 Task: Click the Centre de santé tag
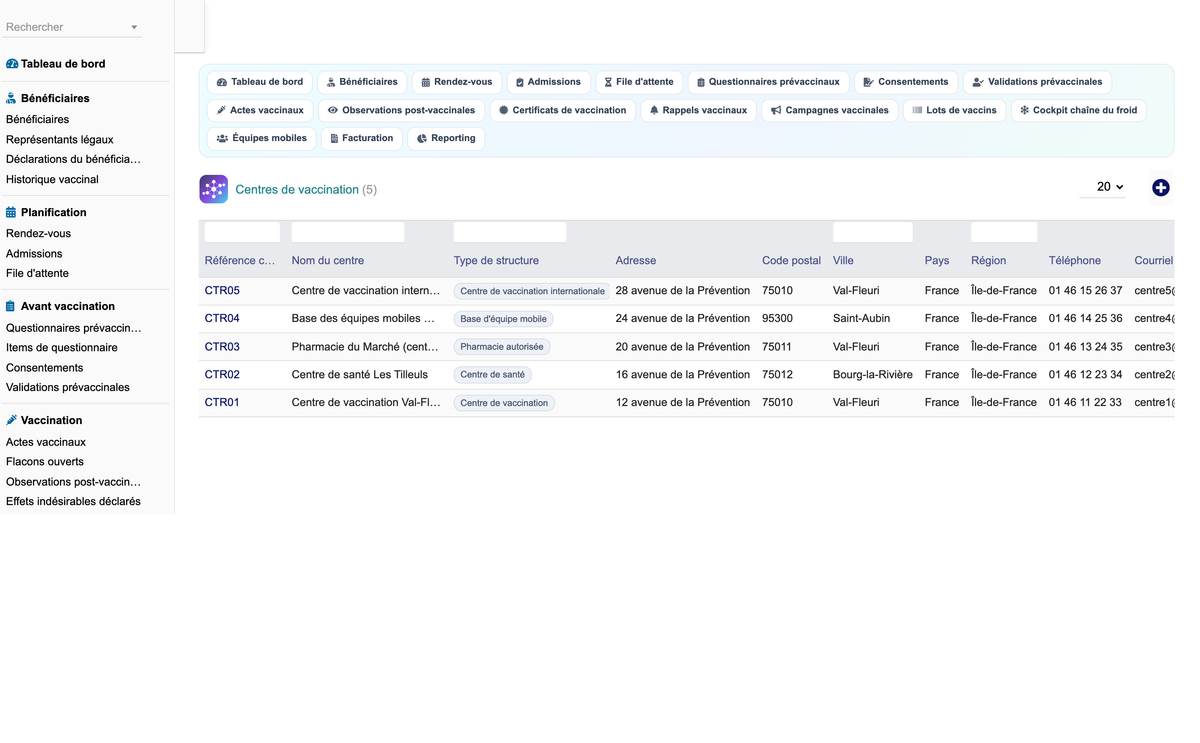(x=493, y=375)
